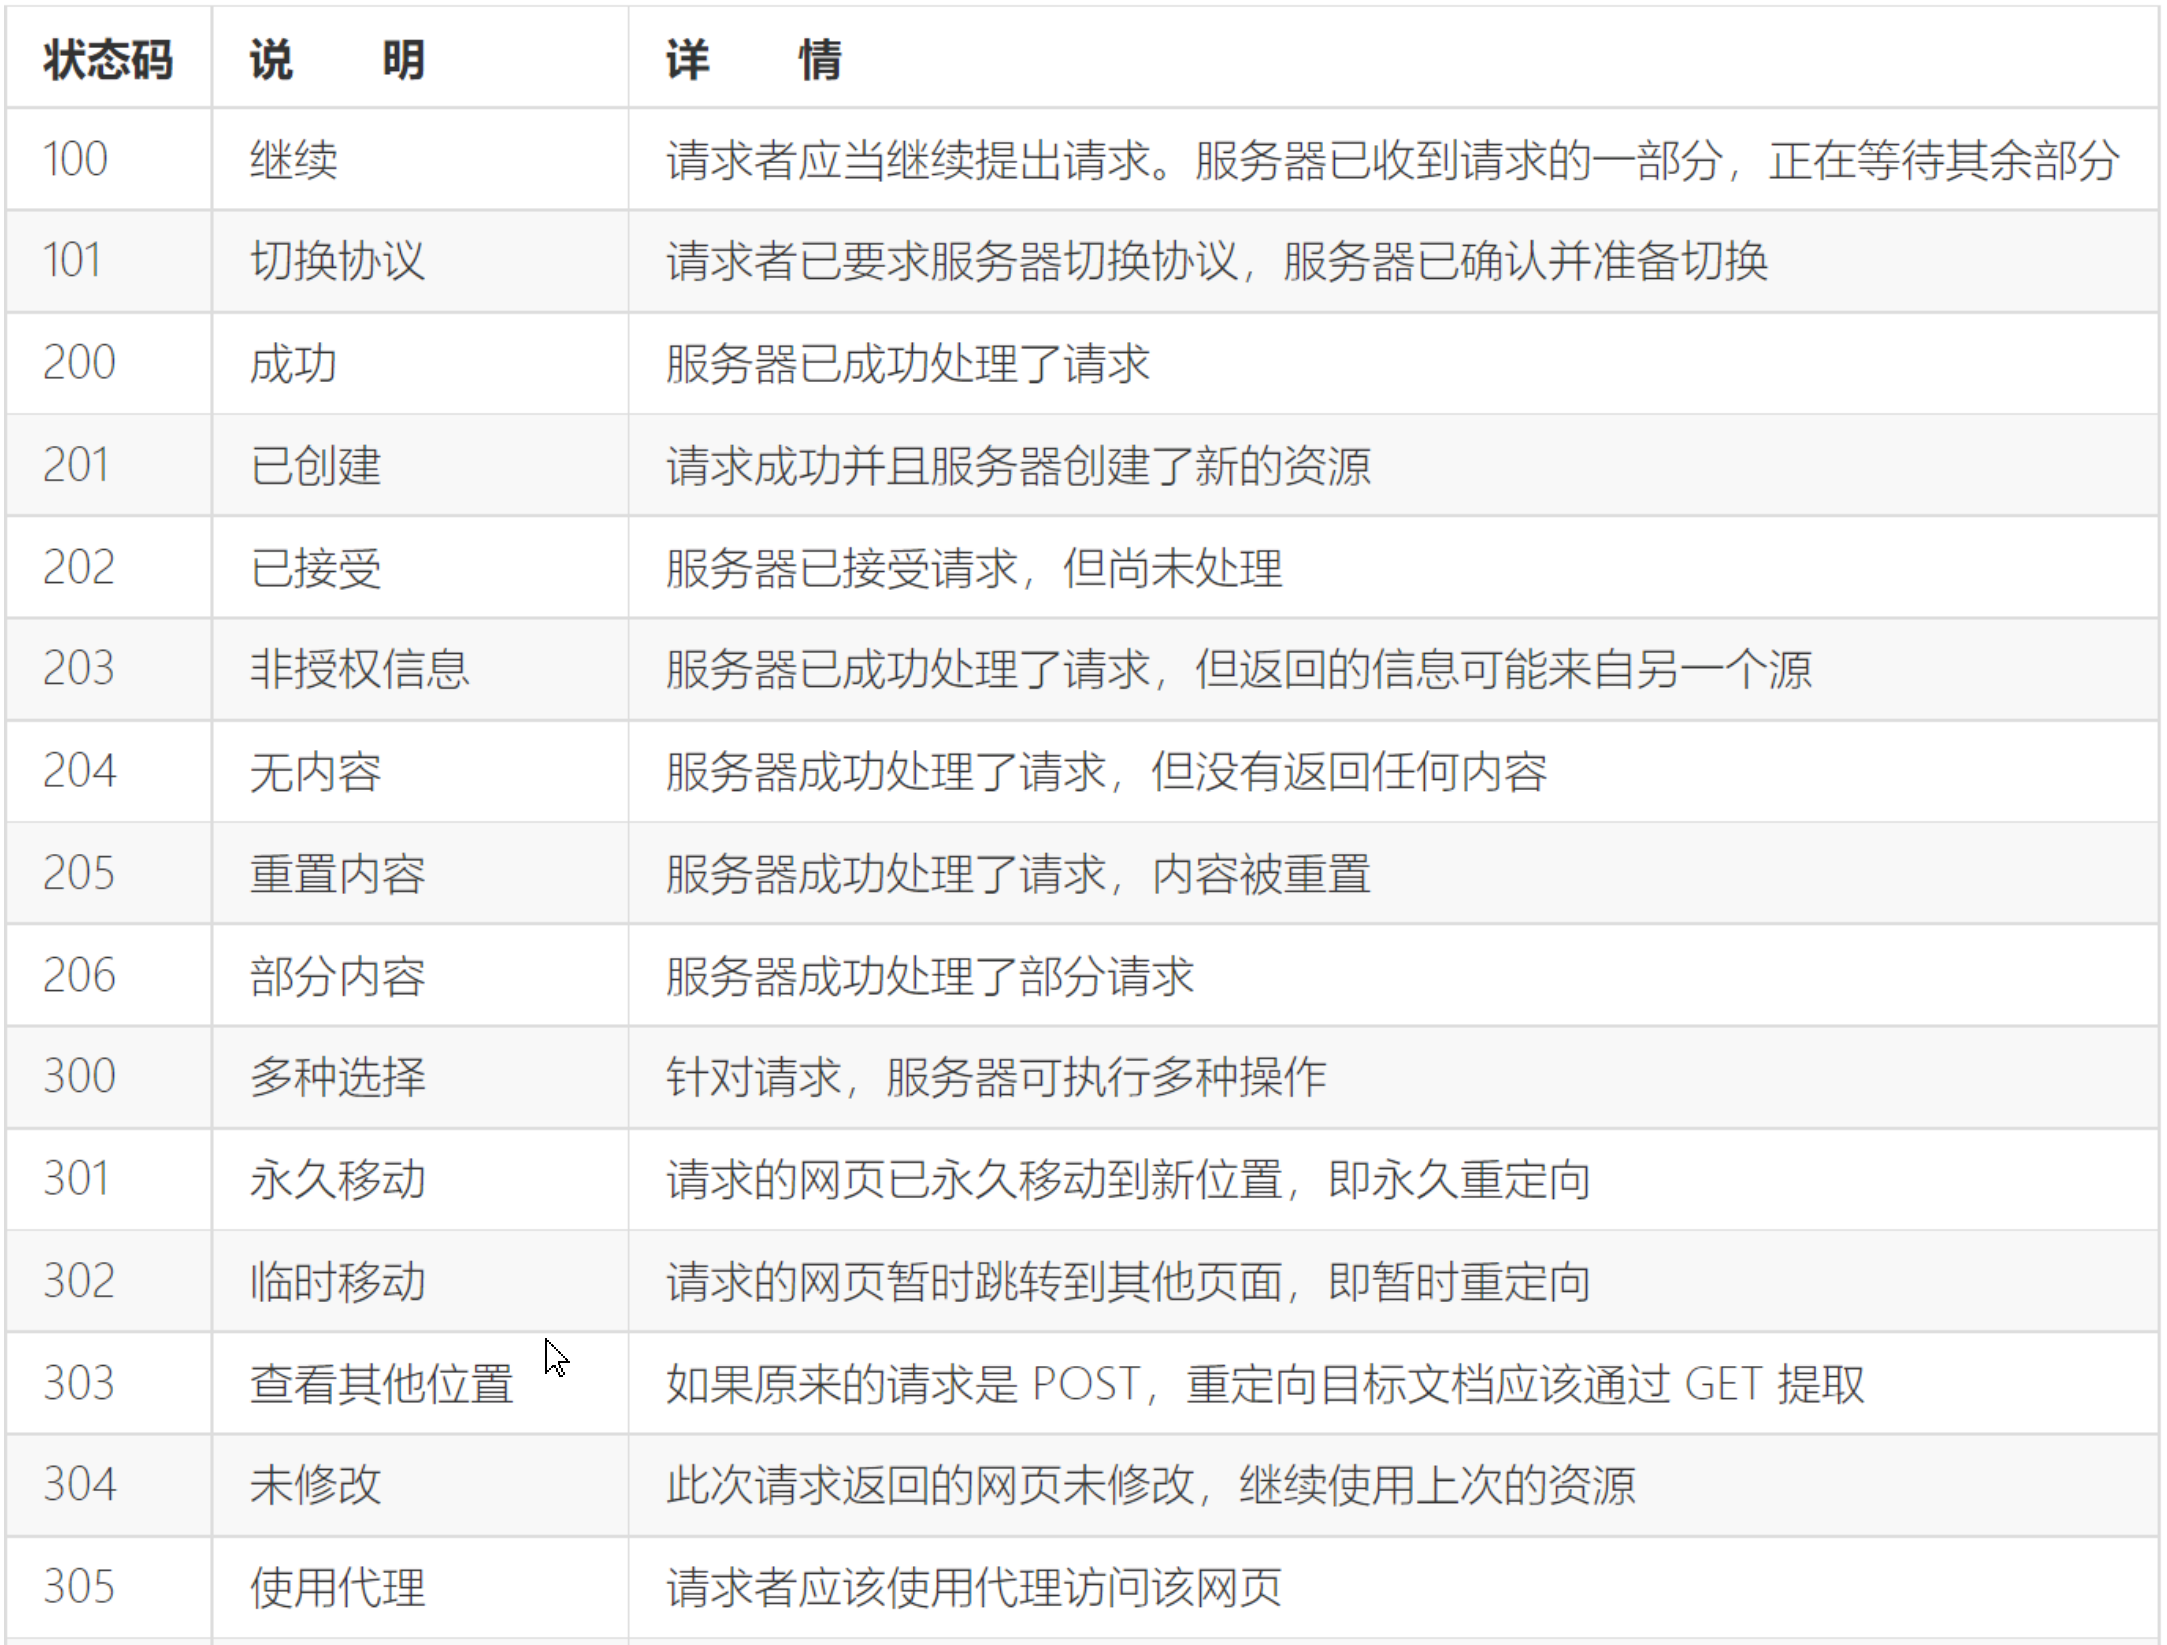Image resolution: width=2167 pixels, height=1645 pixels.
Task: Select status code 100 cell
Action: point(76,160)
